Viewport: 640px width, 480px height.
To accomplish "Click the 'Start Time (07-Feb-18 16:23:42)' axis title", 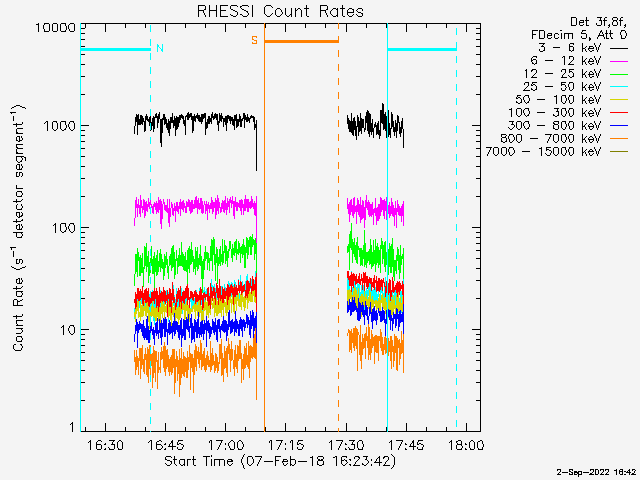I will [280, 462].
